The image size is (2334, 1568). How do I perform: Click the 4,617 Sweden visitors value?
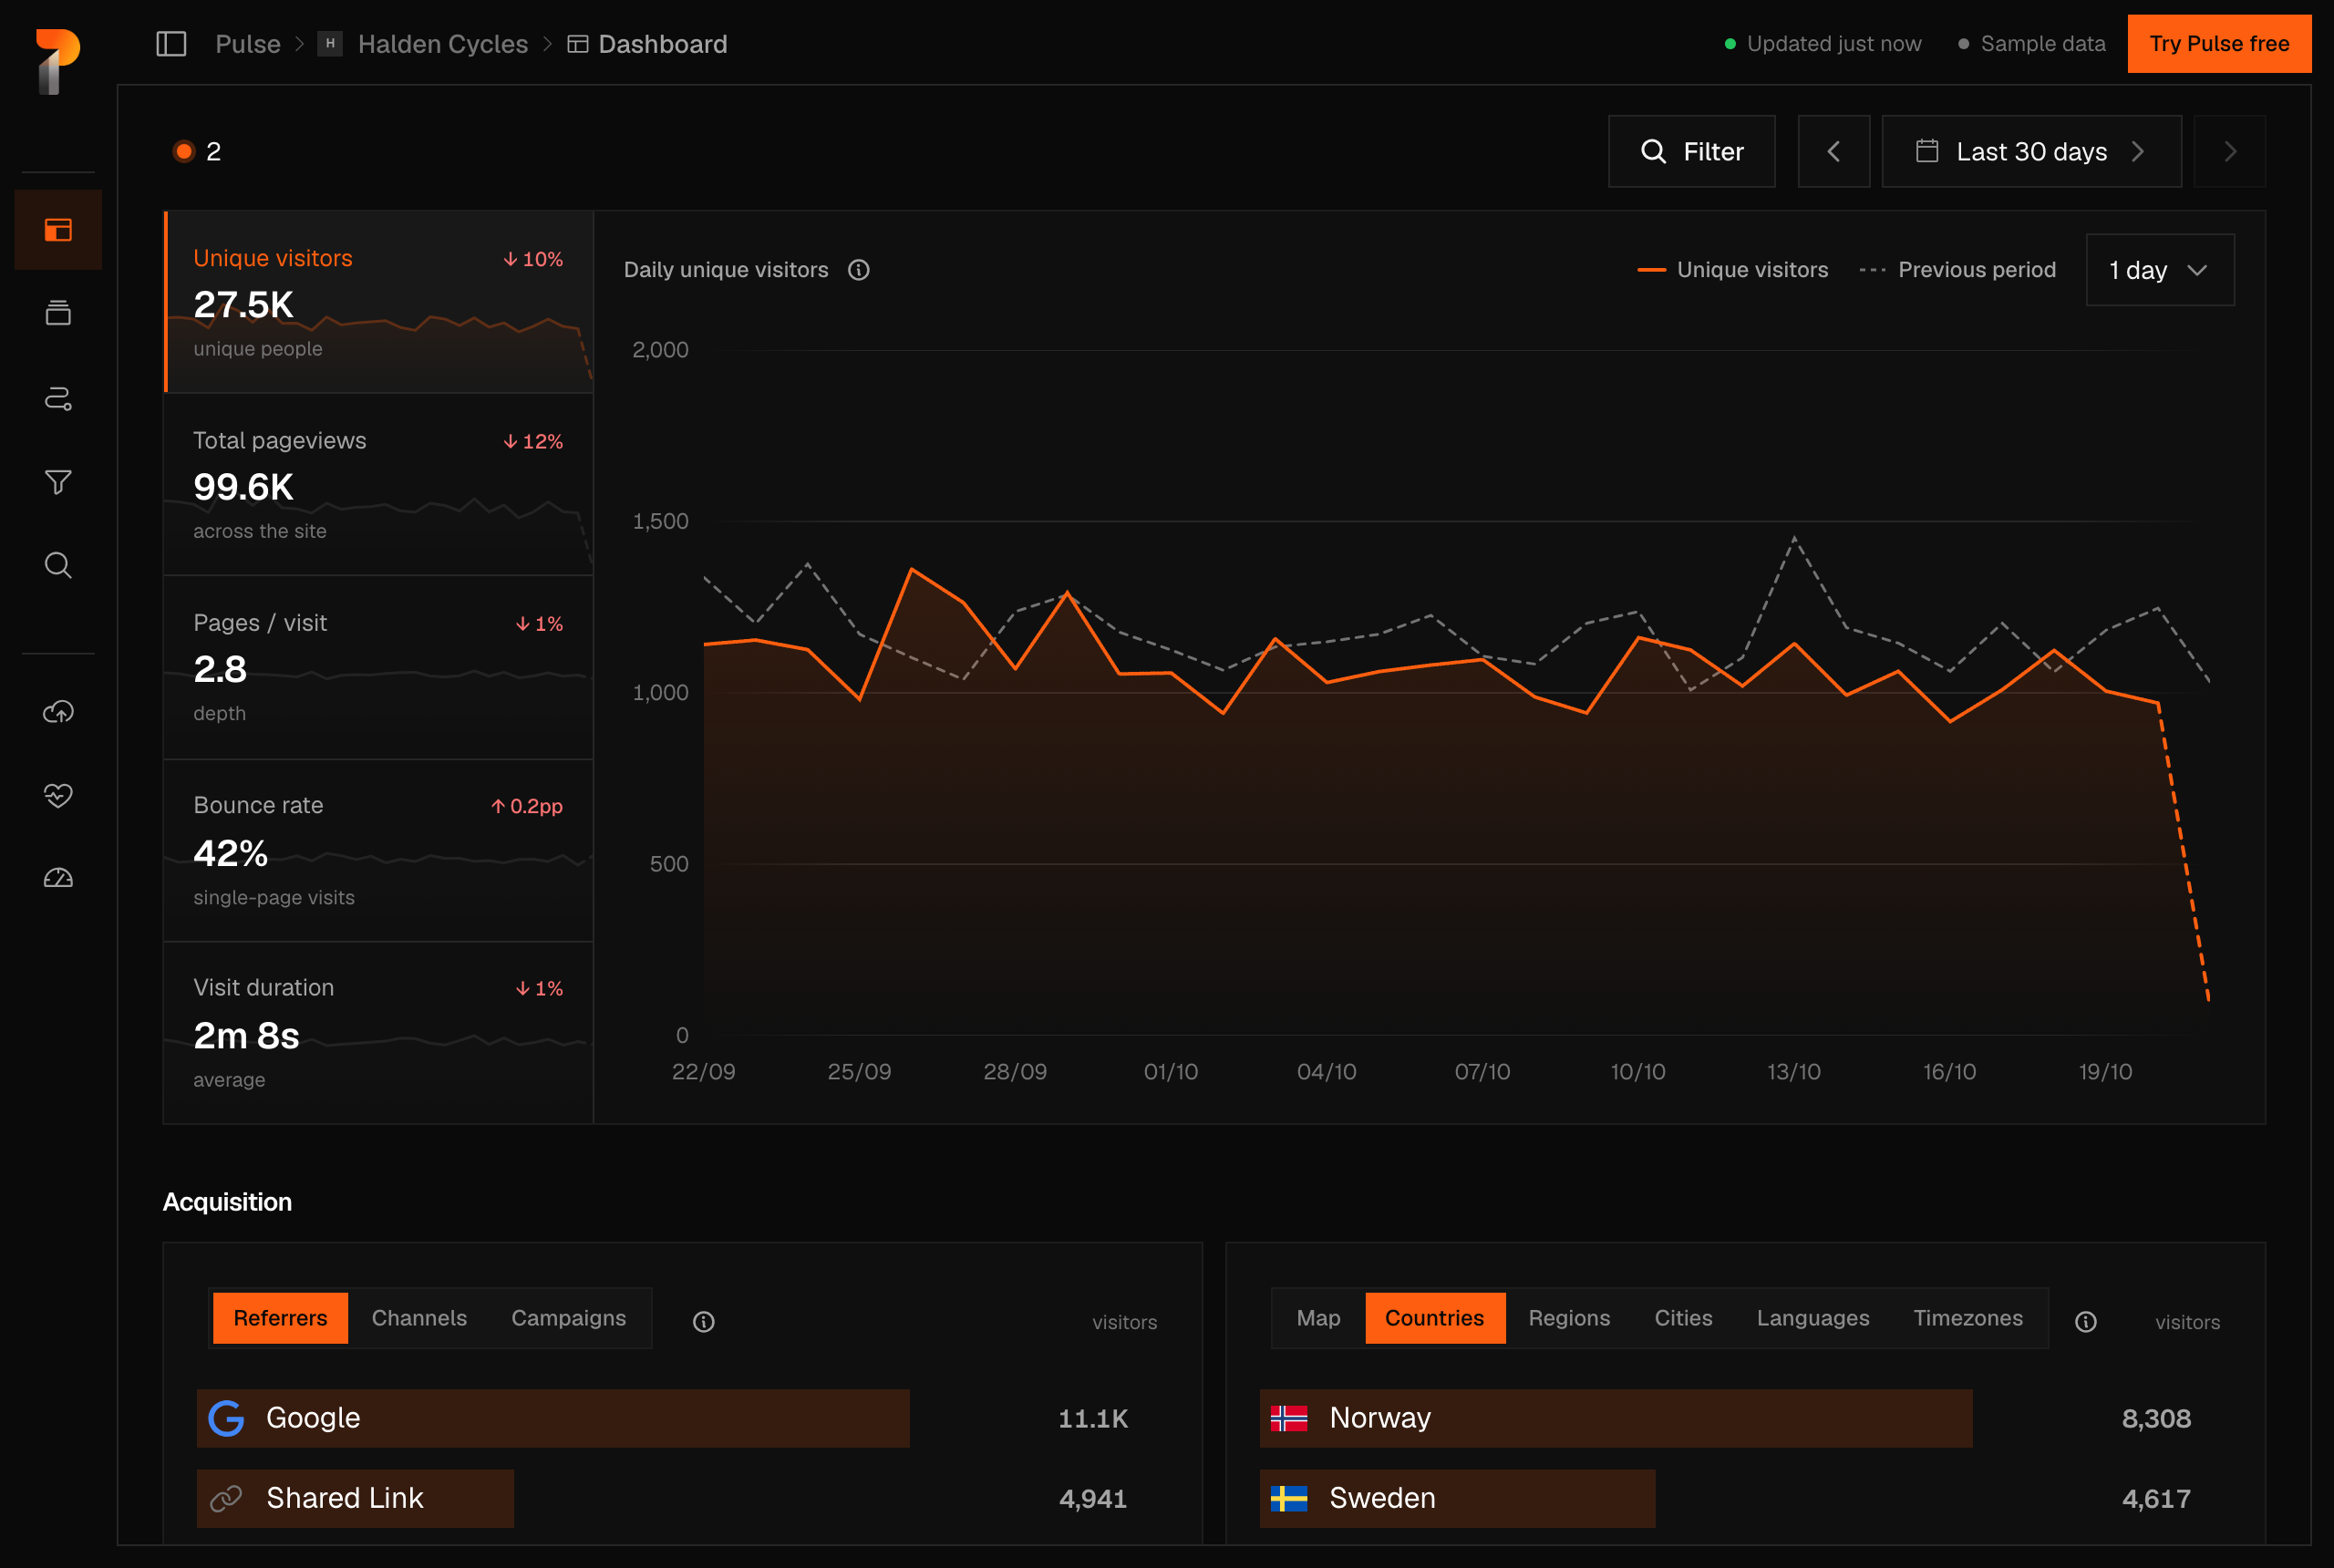point(2156,1498)
